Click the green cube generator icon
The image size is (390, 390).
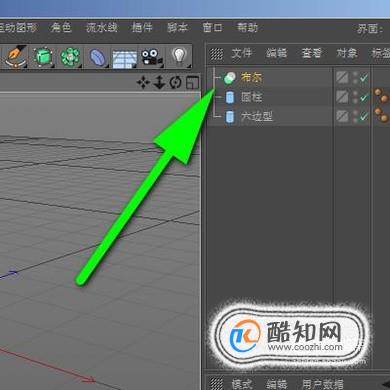(x=43, y=57)
